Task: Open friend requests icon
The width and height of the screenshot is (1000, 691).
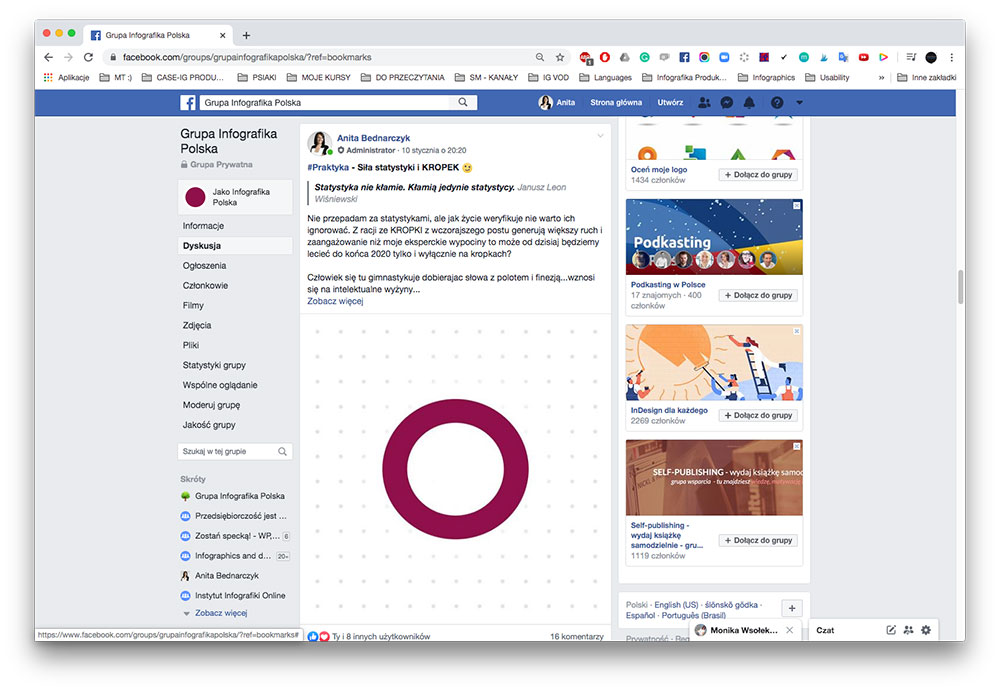Action: [704, 103]
